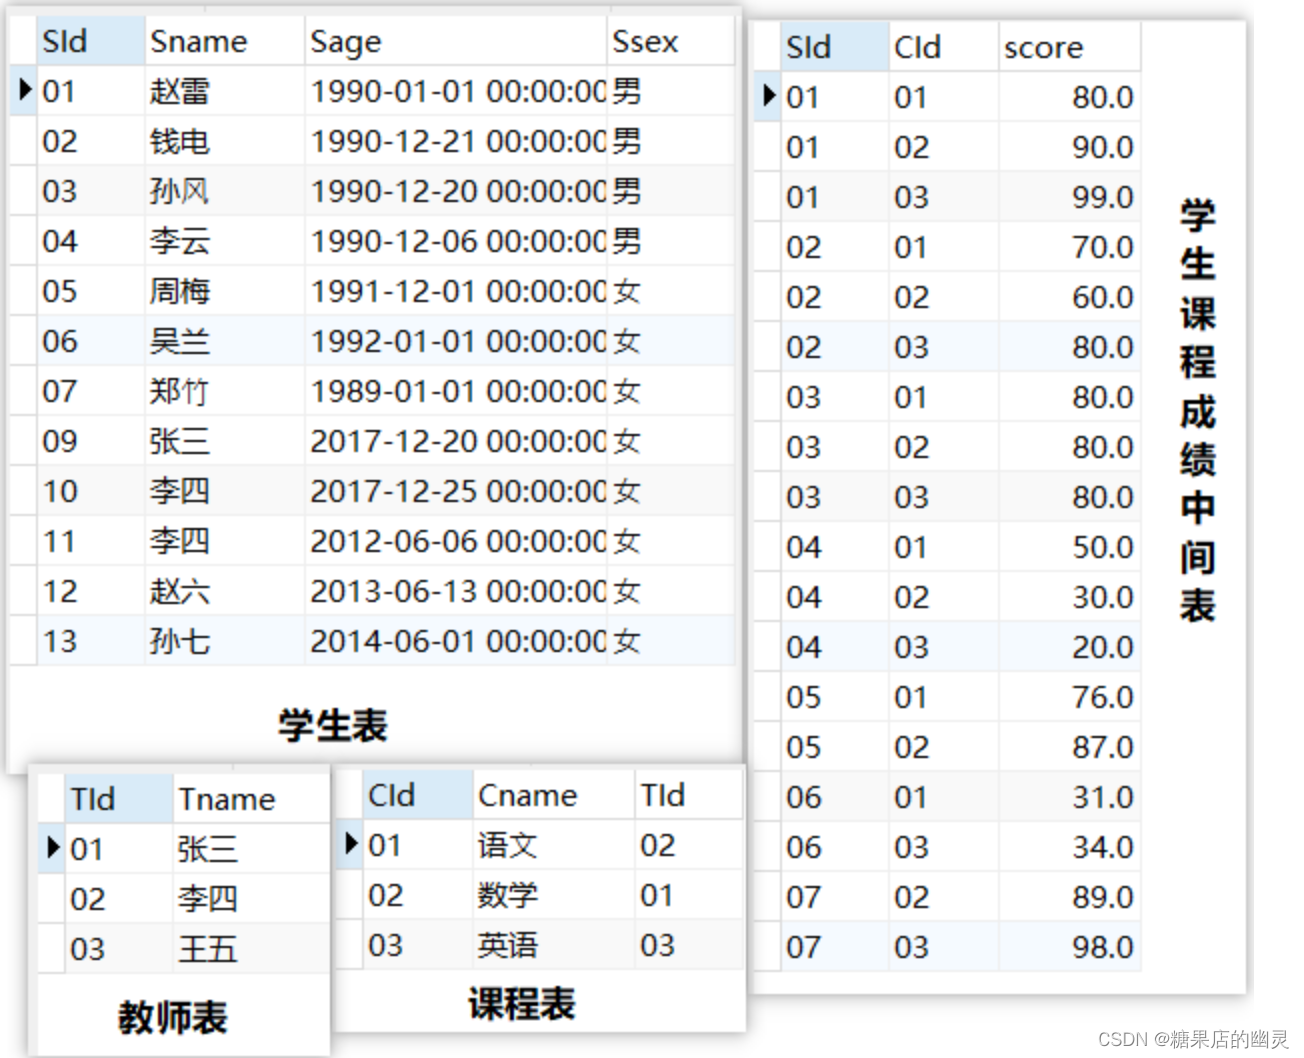Click the date 2017-12-20 00:00:00 cell
The width and height of the screenshot is (1304, 1058).
[455, 441]
